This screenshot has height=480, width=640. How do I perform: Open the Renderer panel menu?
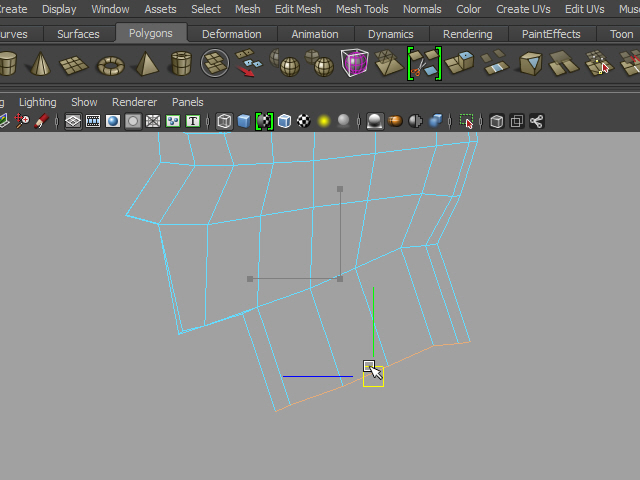(x=134, y=102)
